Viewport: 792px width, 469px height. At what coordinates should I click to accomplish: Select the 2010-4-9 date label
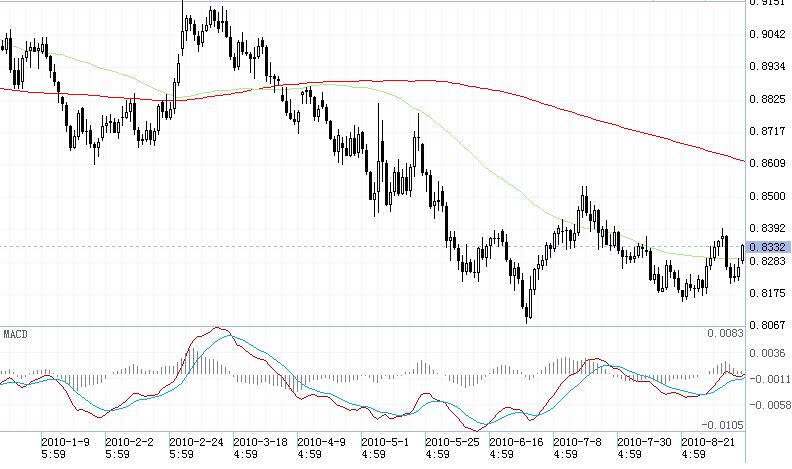321,442
